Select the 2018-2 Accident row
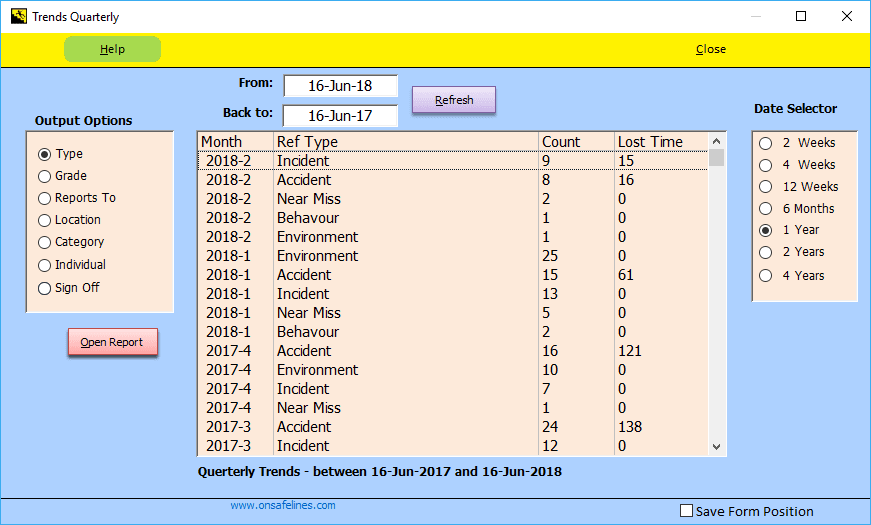The height and width of the screenshot is (525, 871). tap(453, 180)
